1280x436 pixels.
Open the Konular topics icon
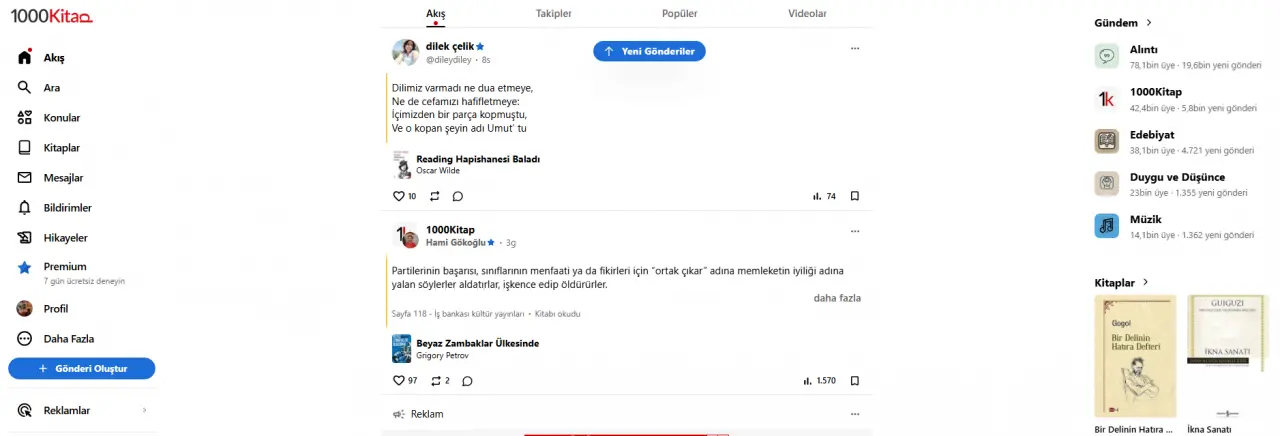25,118
